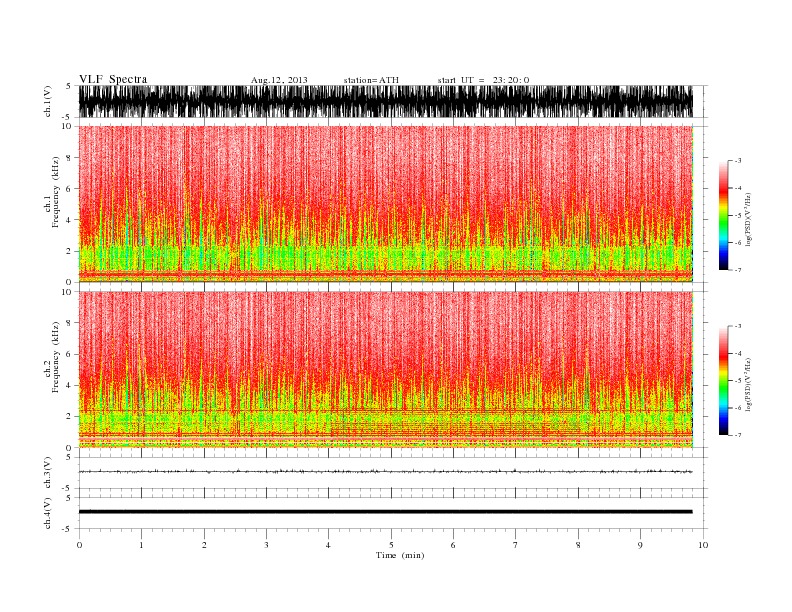
Task: Click the 'ch.4(V)' axis label
Action: point(48,513)
